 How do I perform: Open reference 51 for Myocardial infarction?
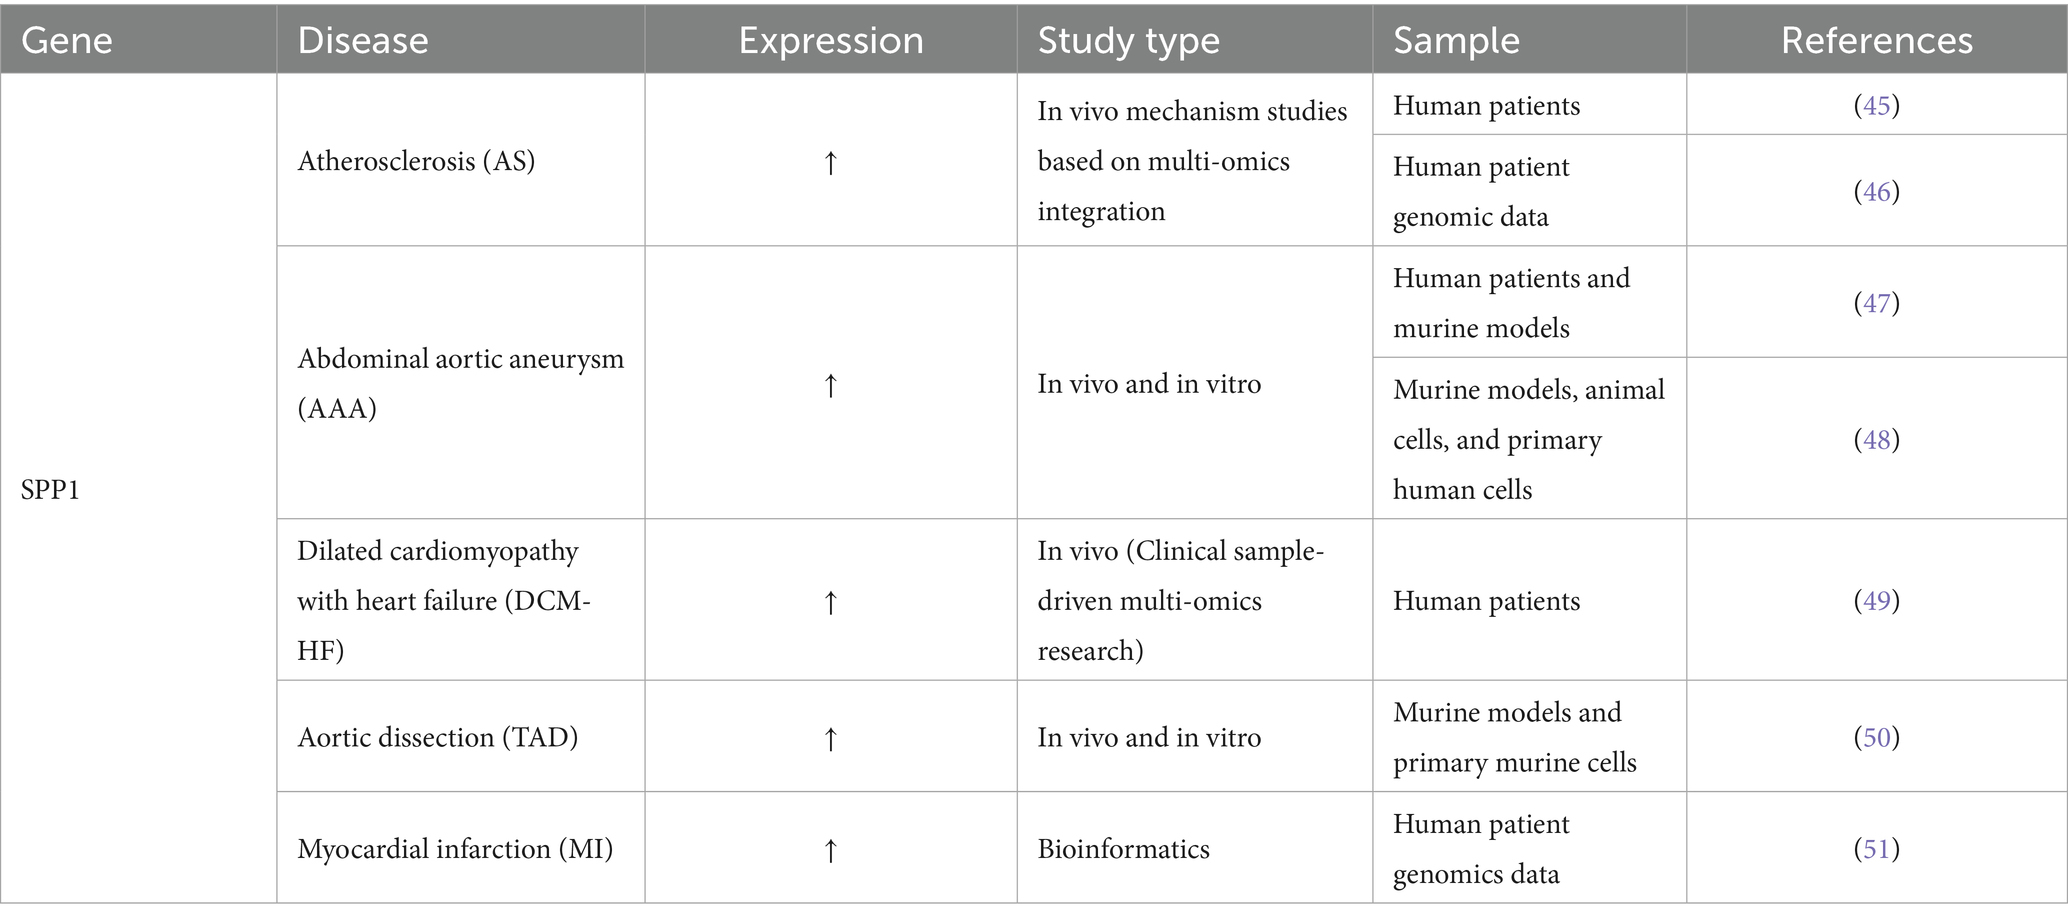(1876, 849)
